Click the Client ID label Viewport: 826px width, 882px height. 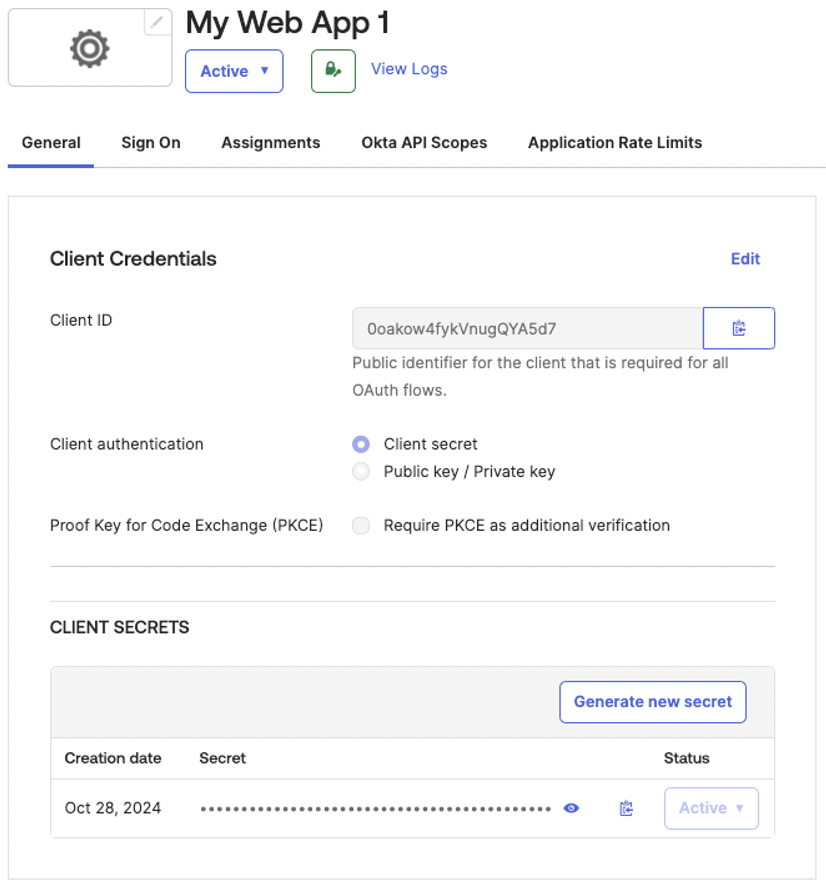point(81,320)
